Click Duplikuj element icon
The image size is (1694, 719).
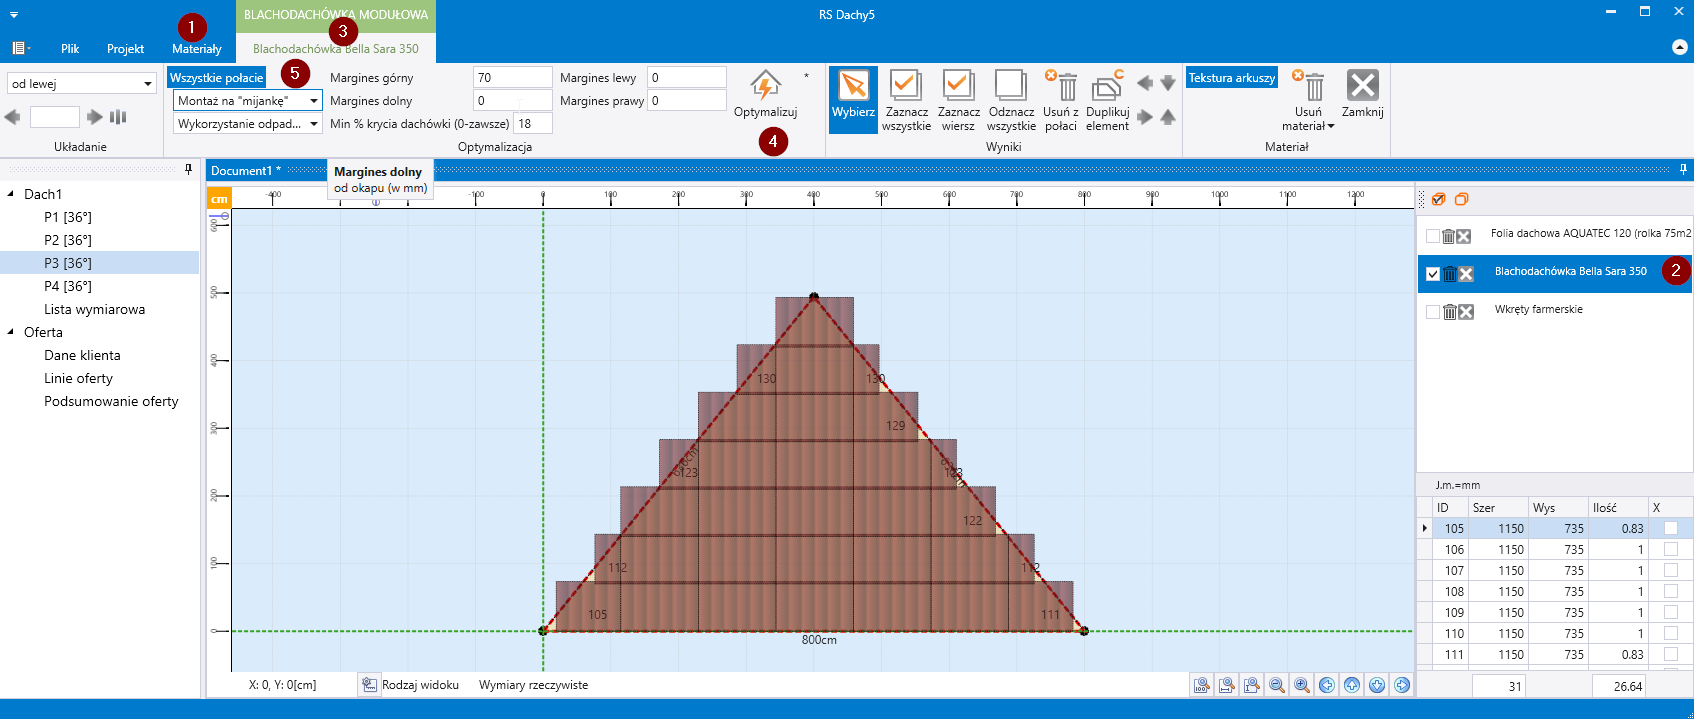coord(1106,87)
